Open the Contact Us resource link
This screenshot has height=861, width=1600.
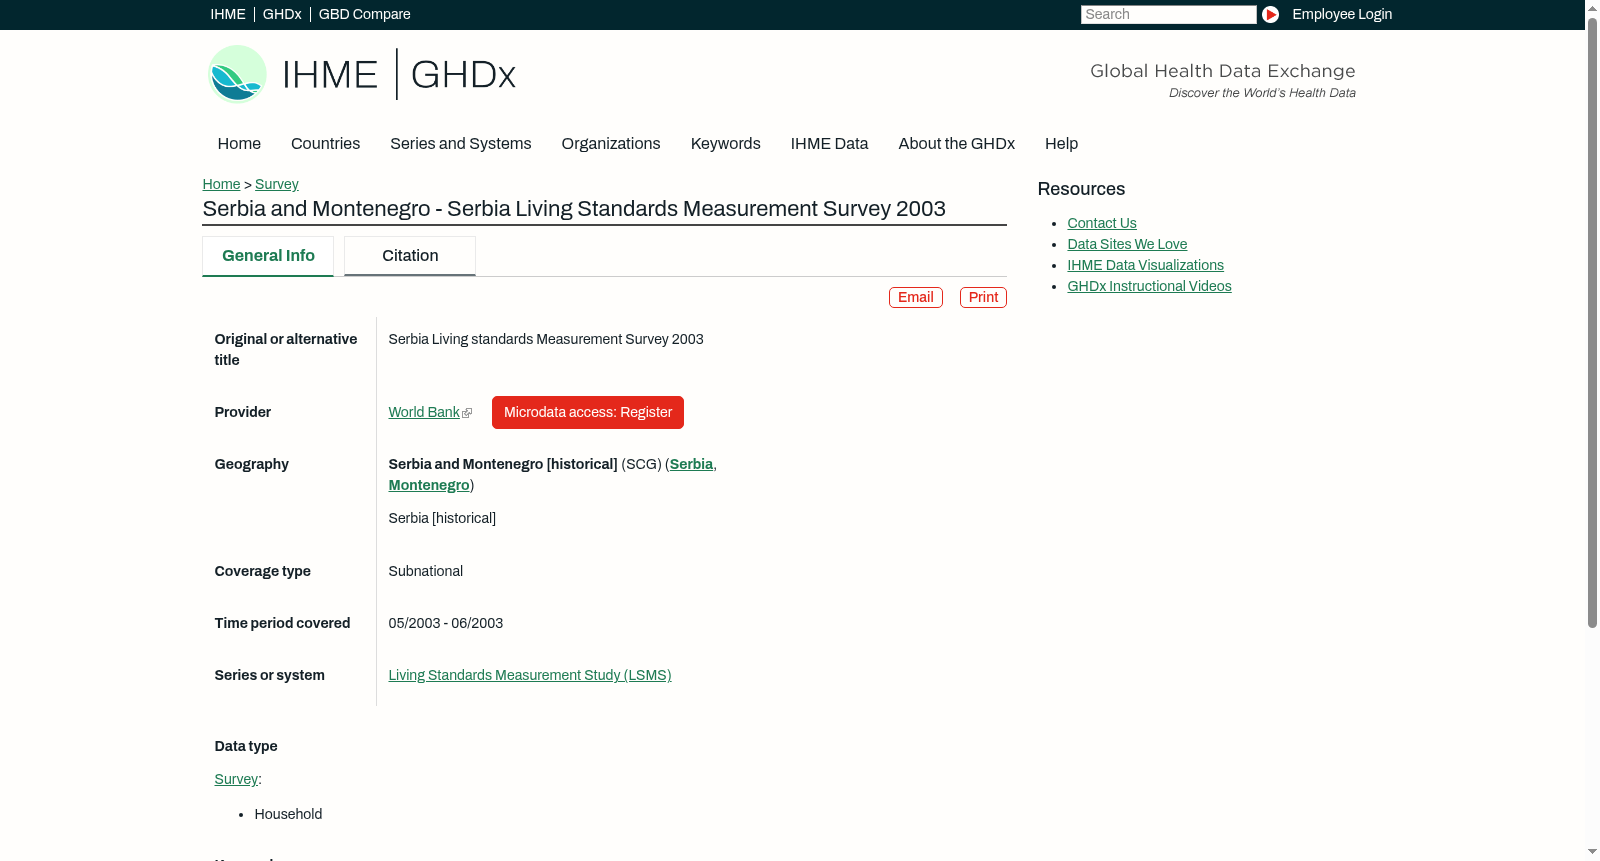1102,224
